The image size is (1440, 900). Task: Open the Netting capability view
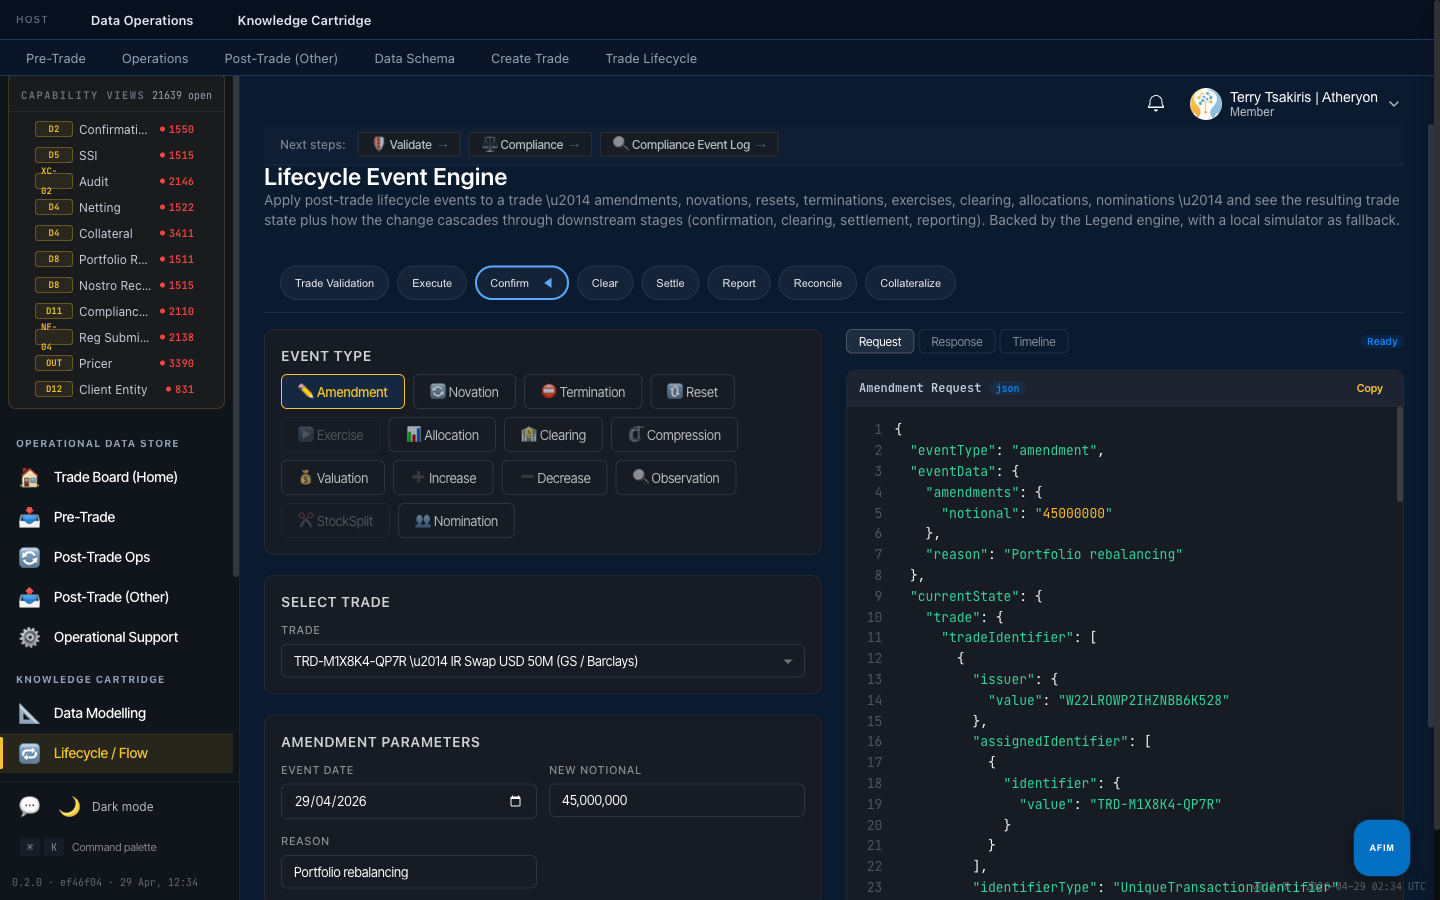[116, 207]
